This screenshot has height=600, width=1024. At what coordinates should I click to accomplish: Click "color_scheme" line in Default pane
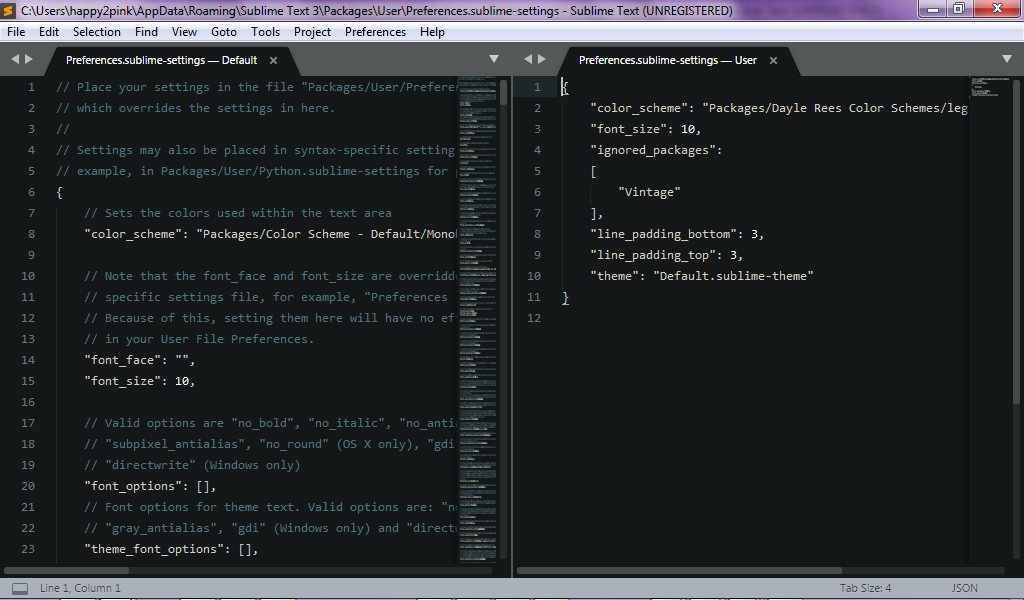pos(270,234)
